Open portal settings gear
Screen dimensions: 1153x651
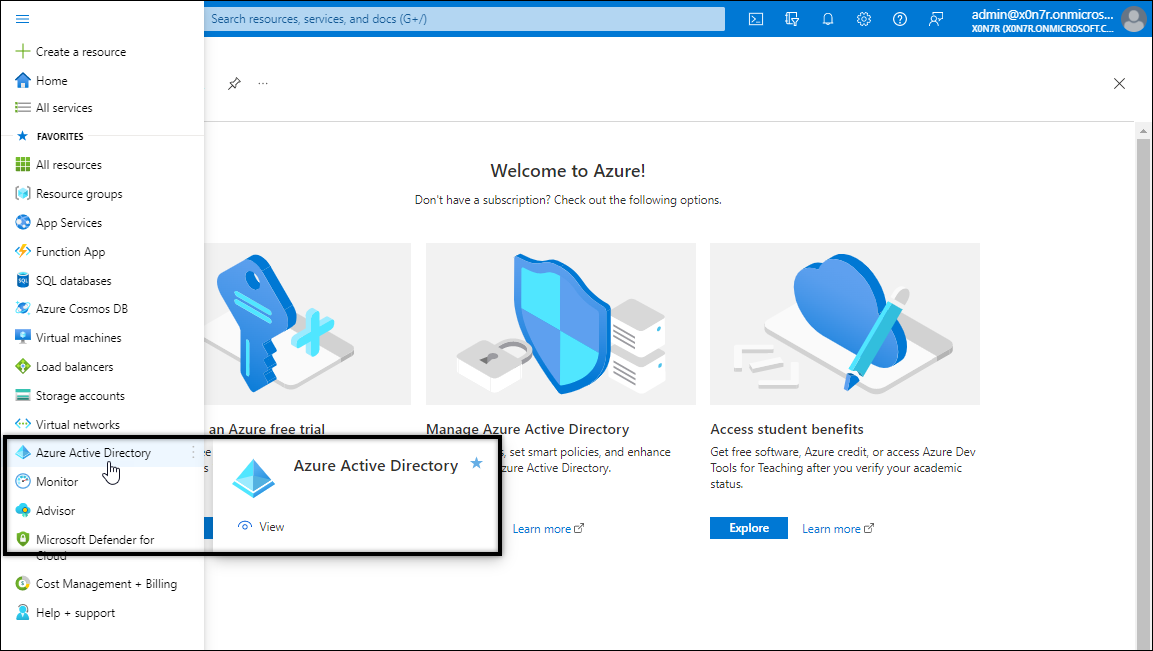point(864,19)
